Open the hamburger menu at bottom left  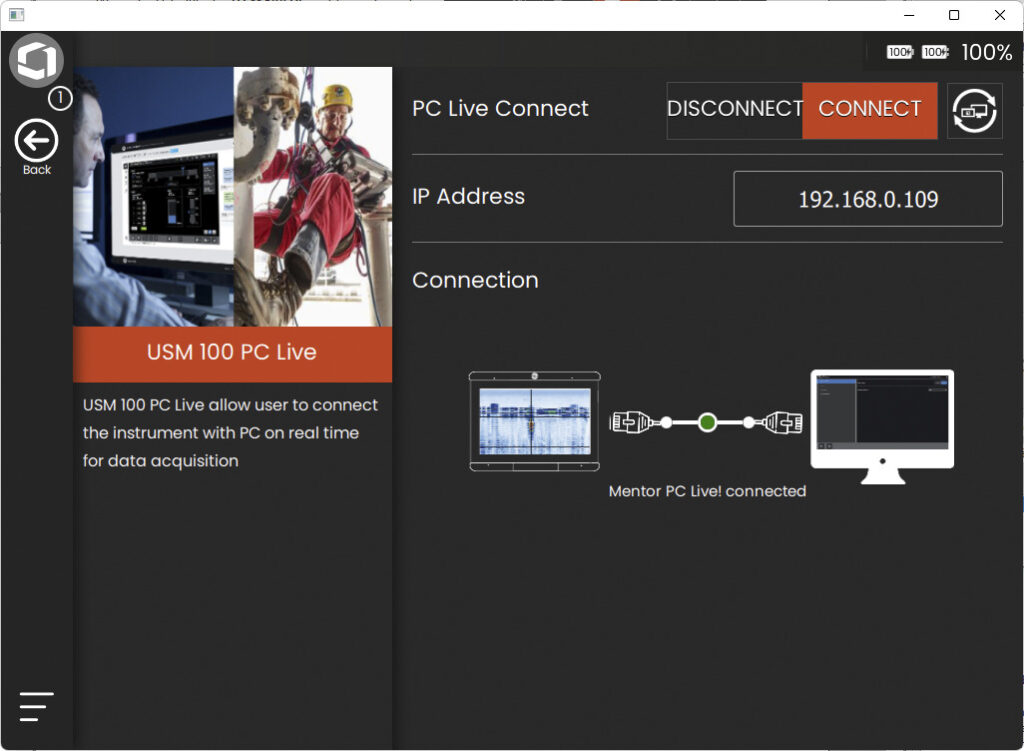coord(37,707)
